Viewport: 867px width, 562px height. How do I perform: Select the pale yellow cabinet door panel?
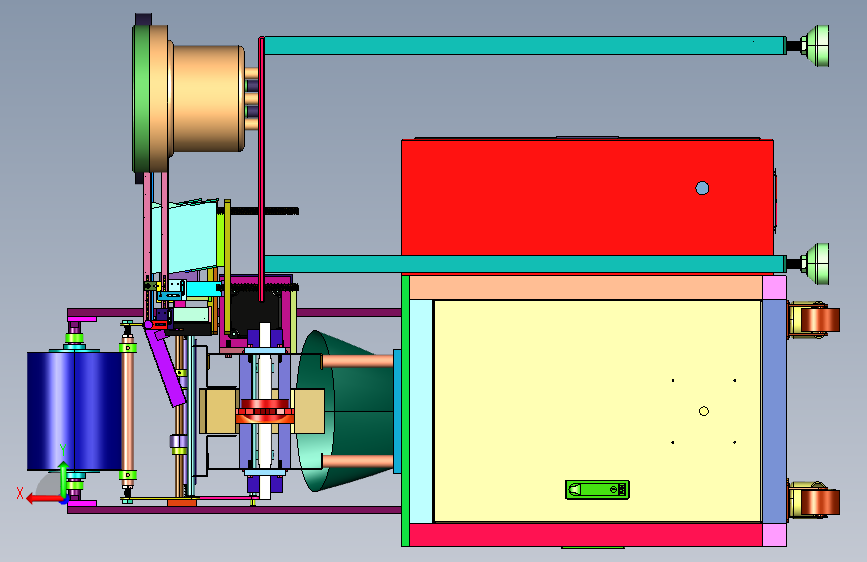click(x=598, y=411)
